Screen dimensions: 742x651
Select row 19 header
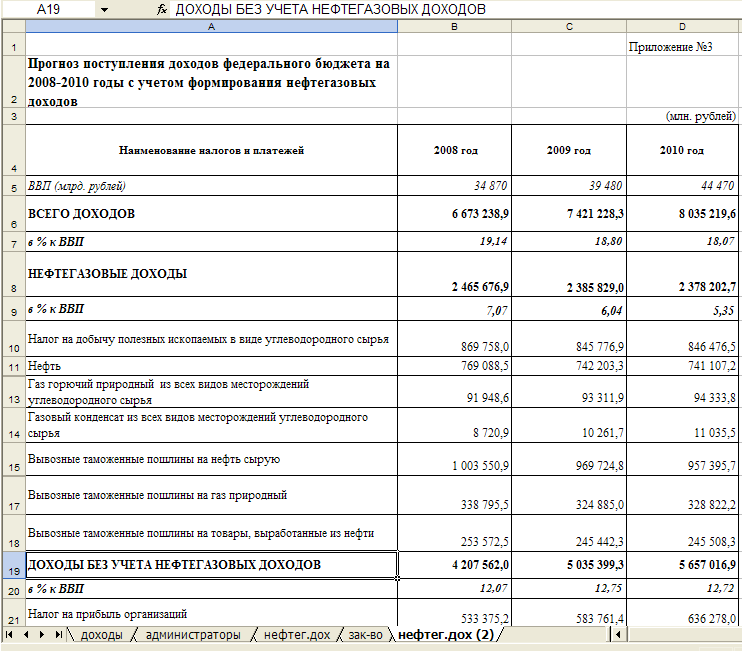[14, 565]
